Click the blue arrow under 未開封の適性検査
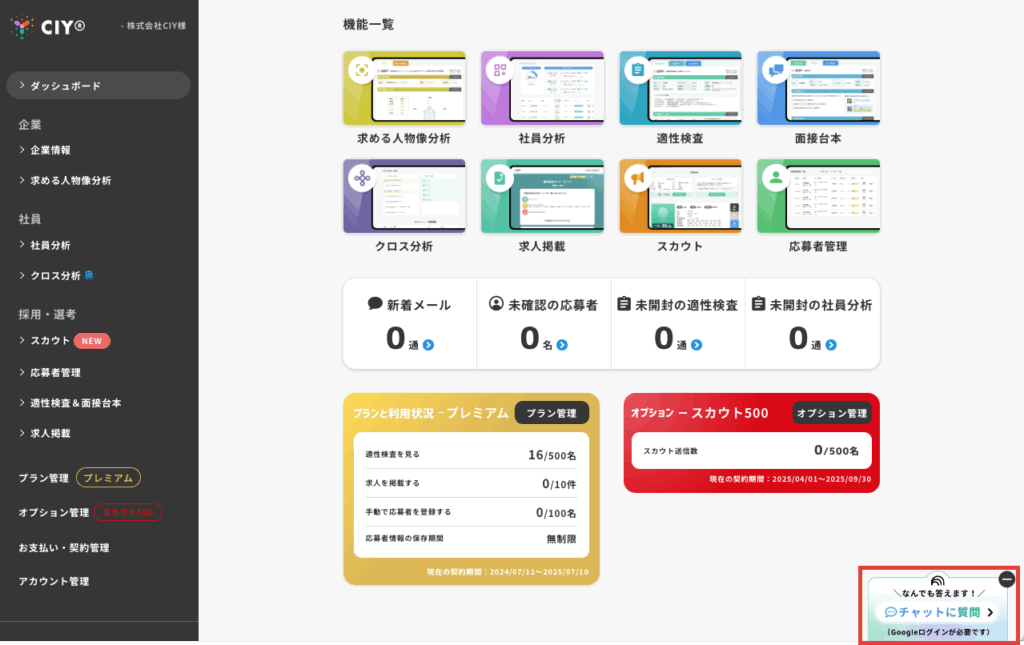 click(x=696, y=345)
